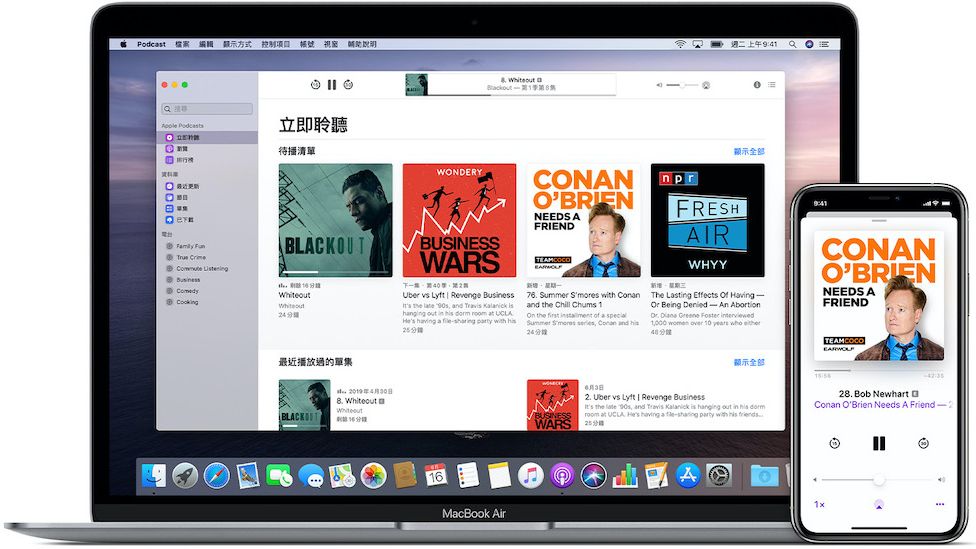The width and height of the screenshot is (976, 549).
Task: Open Launchpad from the Dock
Action: click(185, 476)
